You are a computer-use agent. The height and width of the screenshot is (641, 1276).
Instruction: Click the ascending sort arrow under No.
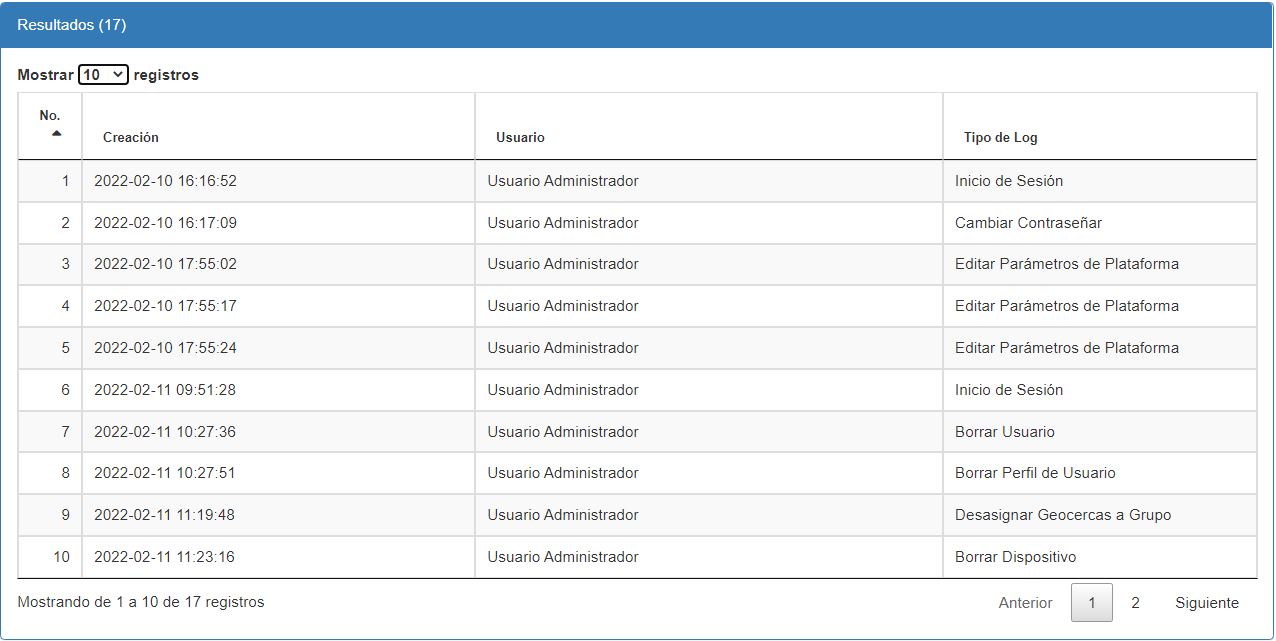pos(56,134)
